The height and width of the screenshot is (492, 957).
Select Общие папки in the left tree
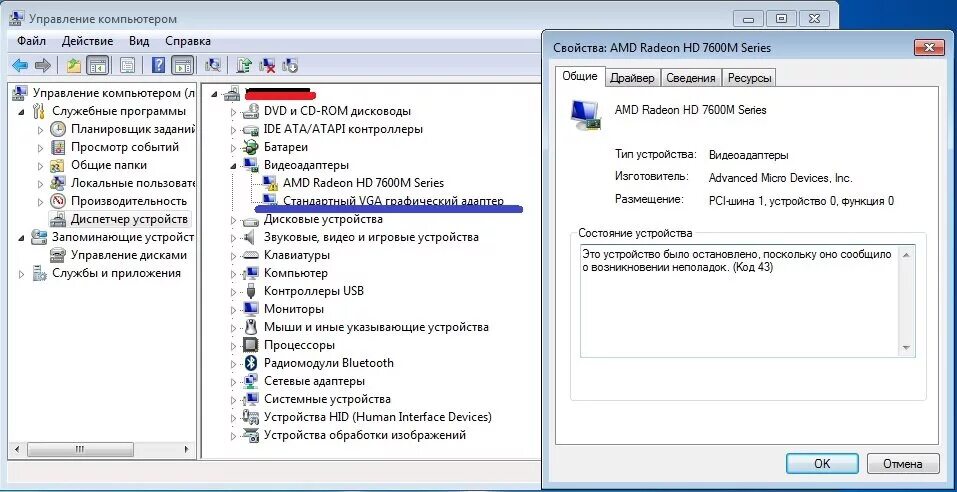(109, 165)
